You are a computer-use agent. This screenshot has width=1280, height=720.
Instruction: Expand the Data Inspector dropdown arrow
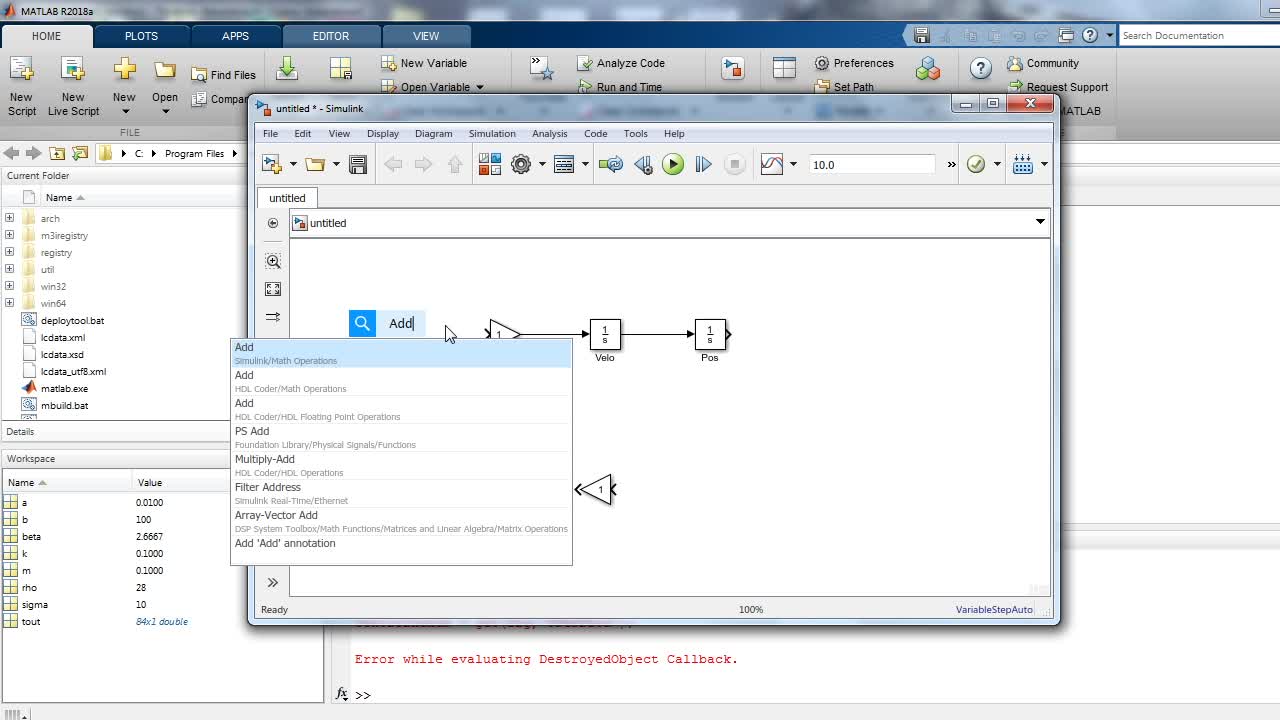pyautogui.click(x=793, y=165)
